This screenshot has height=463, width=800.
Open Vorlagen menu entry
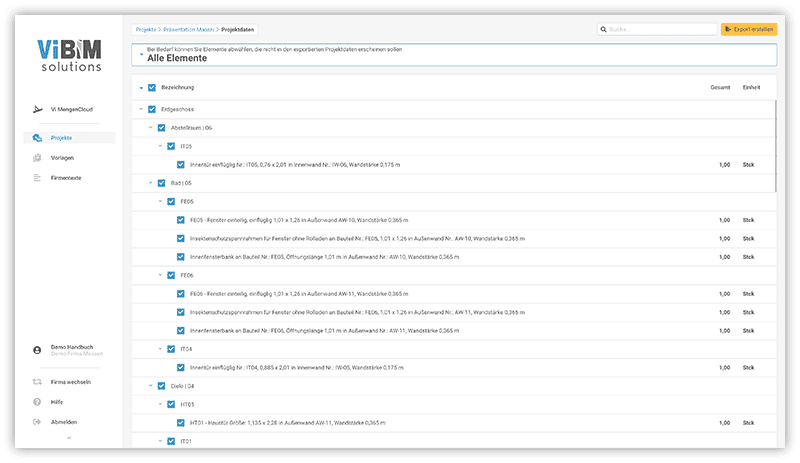62,158
